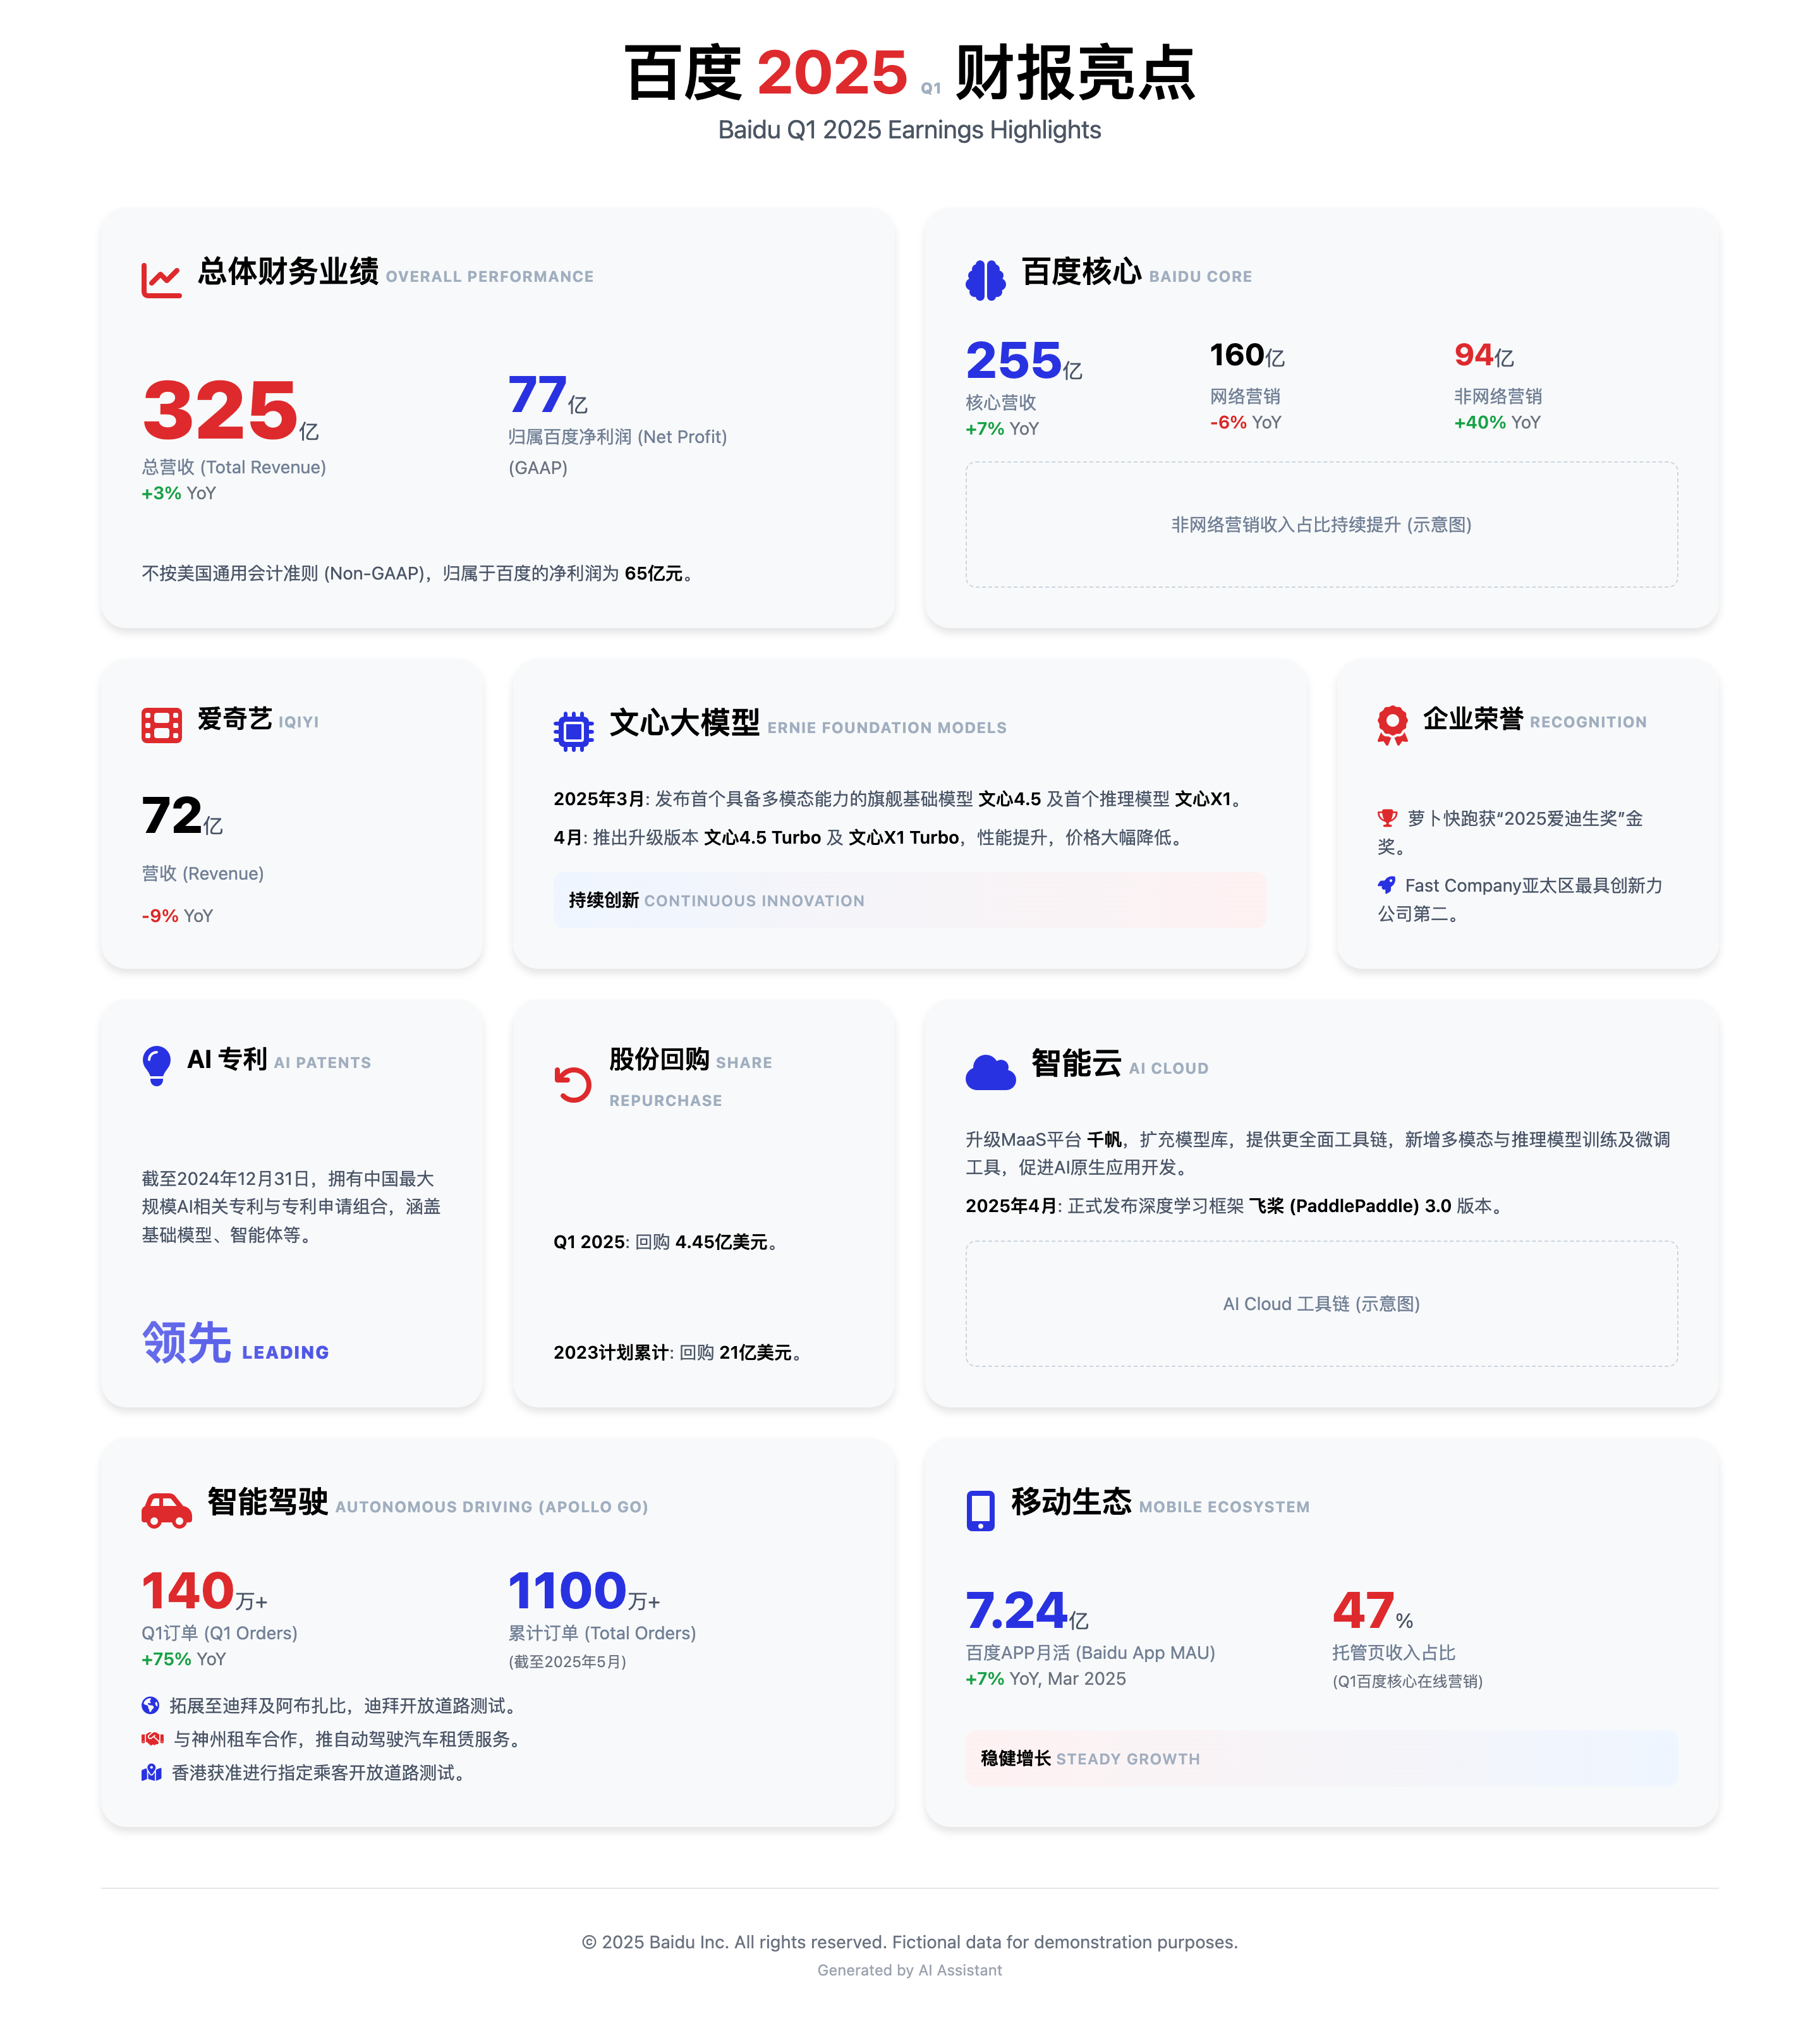Click the award ribbon icon beside 企业荣誉

coord(1392,725)
